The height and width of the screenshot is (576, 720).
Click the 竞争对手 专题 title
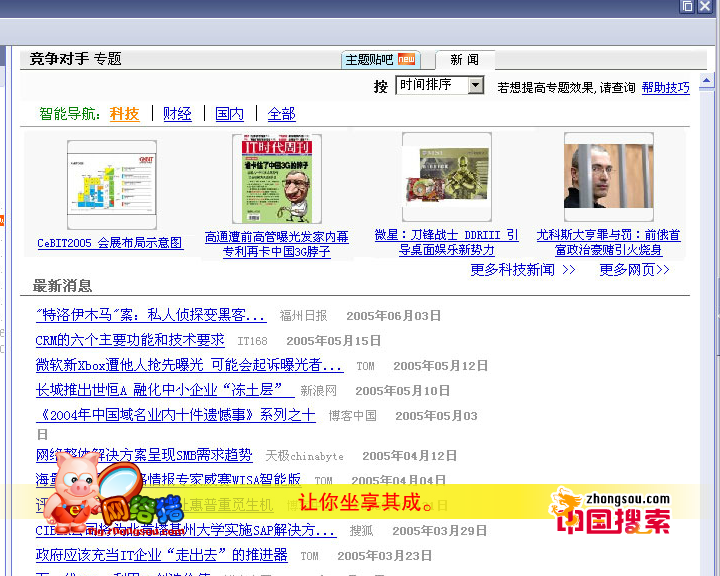click(75, 59)
